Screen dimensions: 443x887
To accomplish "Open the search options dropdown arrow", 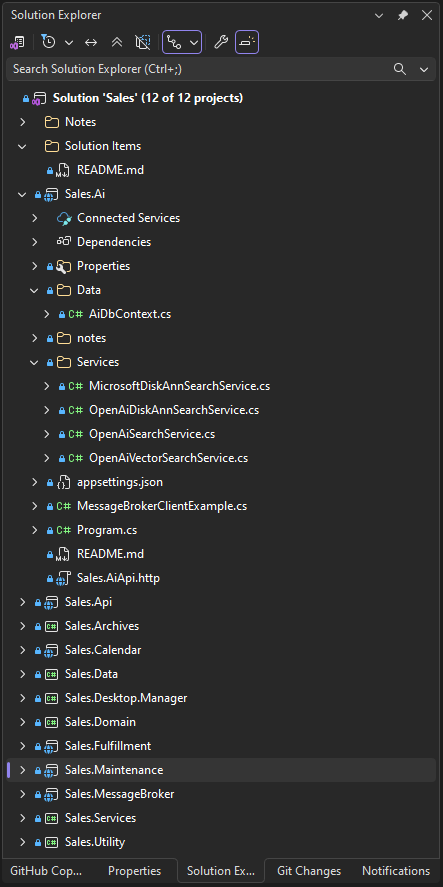I will coord(424,70).
